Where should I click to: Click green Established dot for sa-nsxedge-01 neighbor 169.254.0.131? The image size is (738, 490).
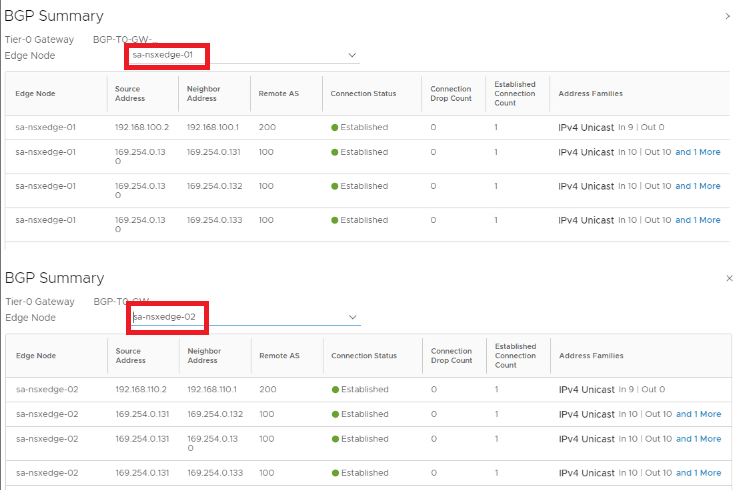[335, 152]
